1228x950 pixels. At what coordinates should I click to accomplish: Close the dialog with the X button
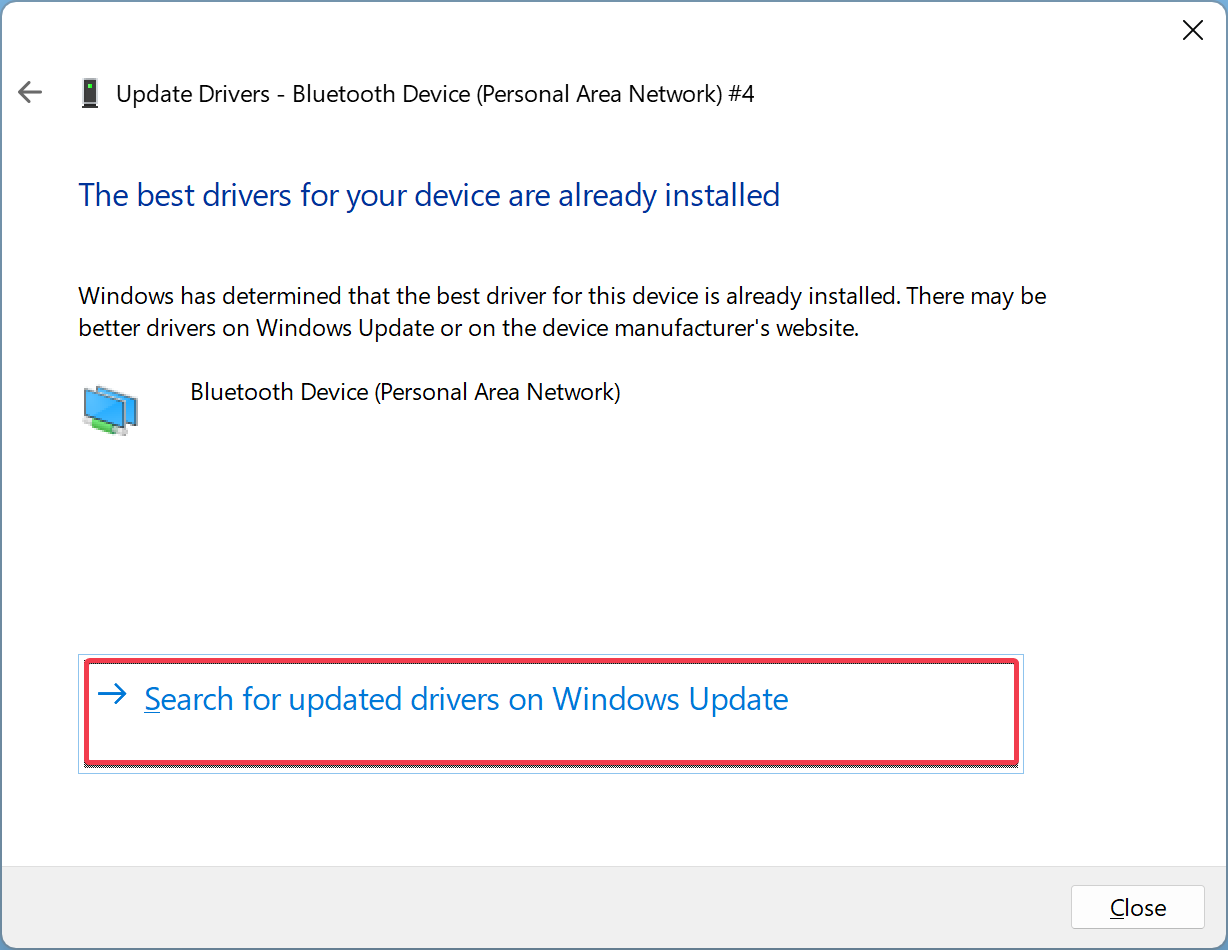tap(1192, 31)
